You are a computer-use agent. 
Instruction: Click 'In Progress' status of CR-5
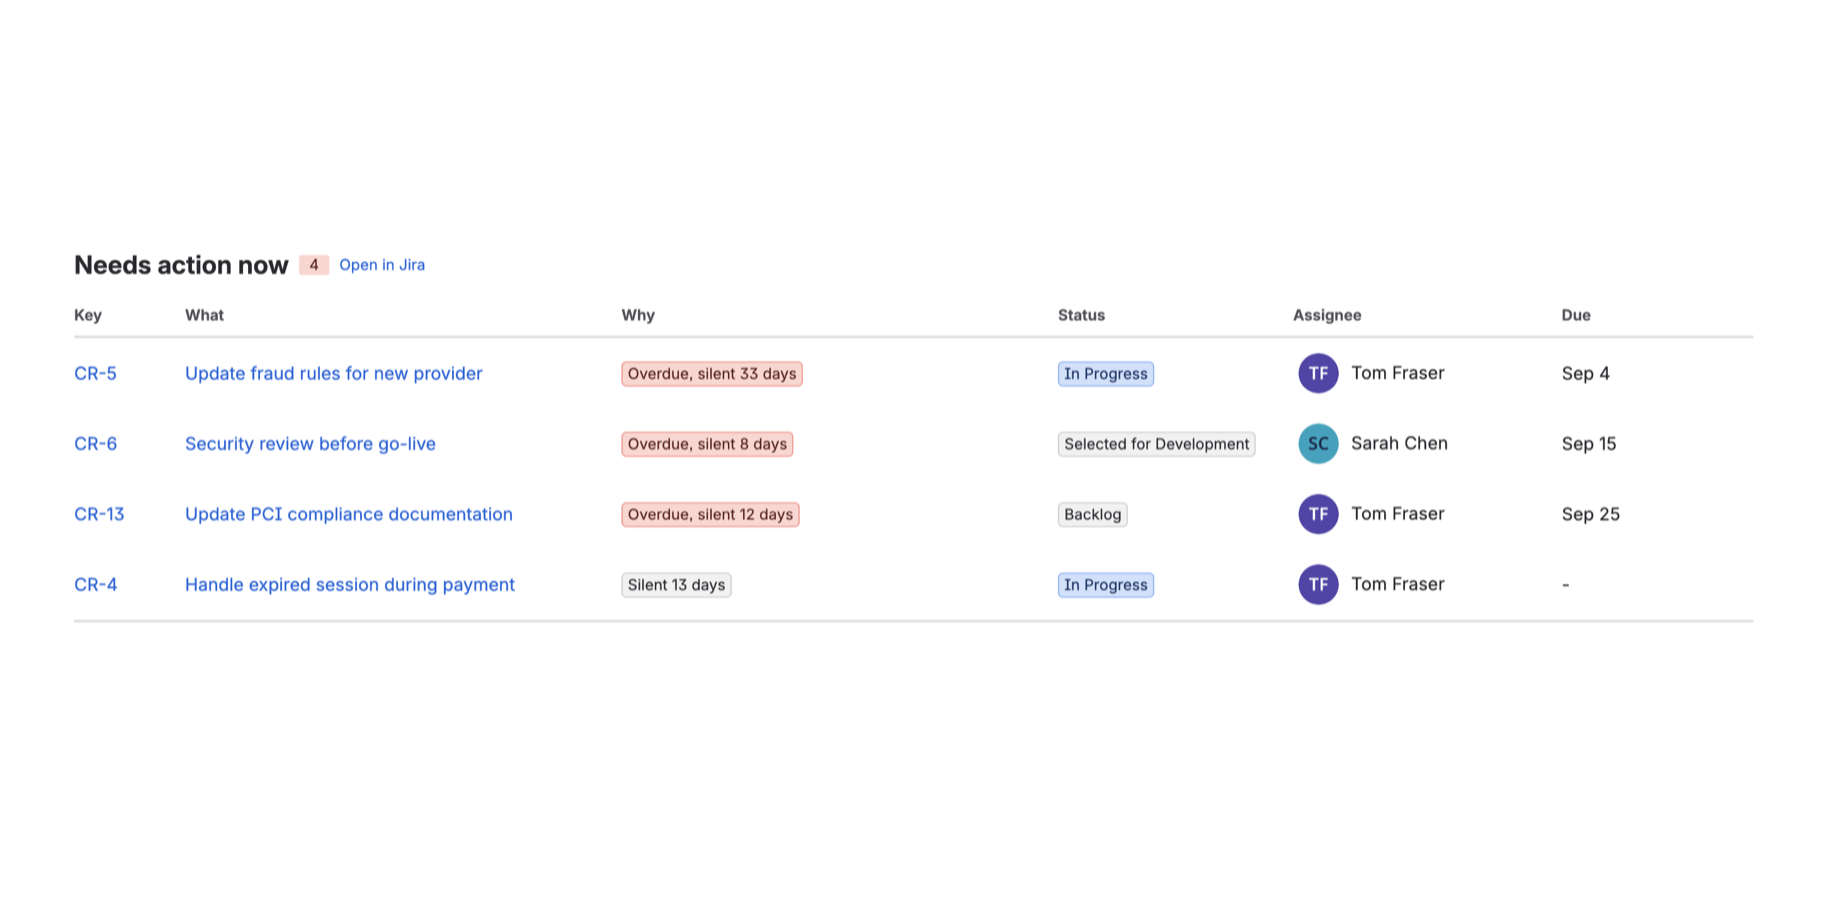(x=1106, y=374)
